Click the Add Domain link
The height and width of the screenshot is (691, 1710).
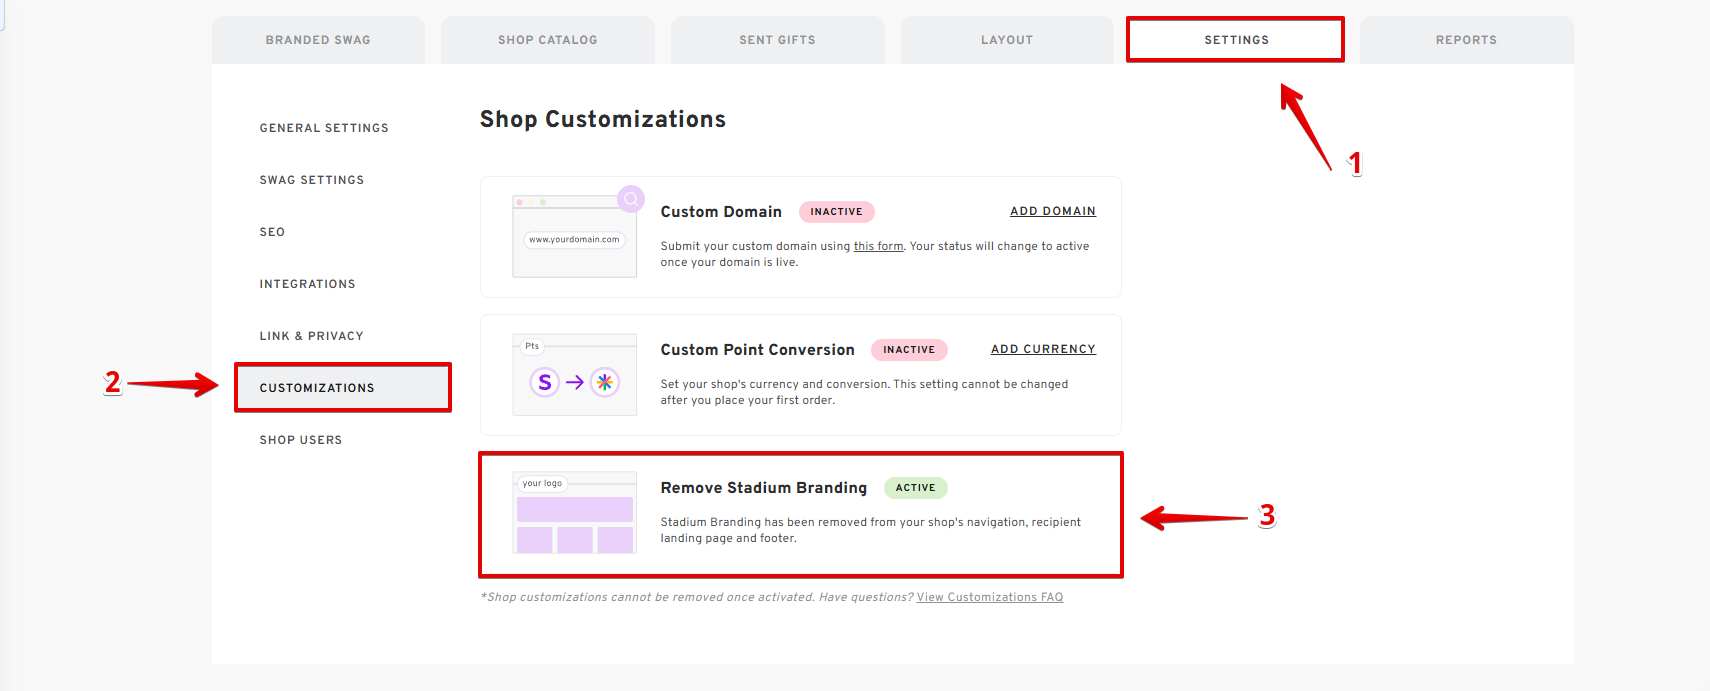click(1053, 211)
